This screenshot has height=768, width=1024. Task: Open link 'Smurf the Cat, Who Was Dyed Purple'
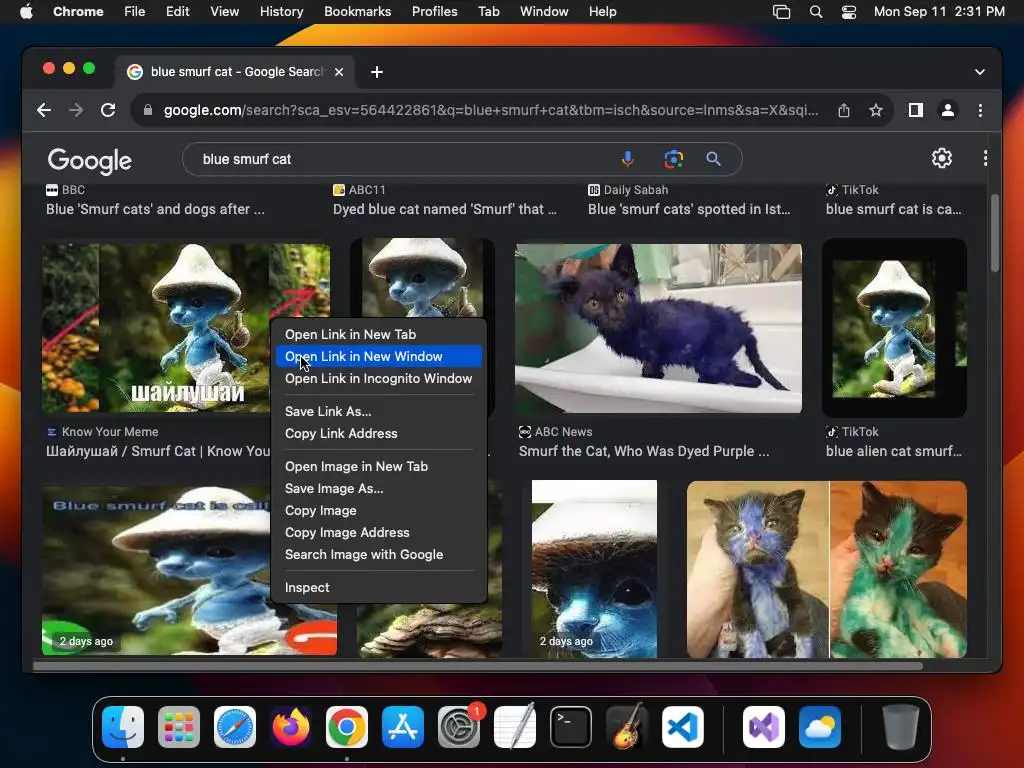pos(644,451)
